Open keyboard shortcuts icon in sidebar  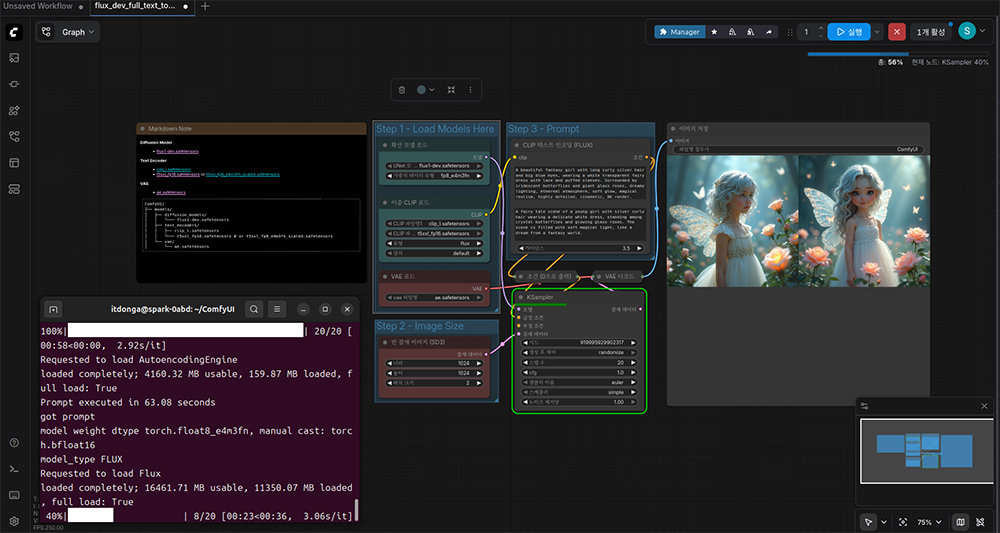(14, 495)
